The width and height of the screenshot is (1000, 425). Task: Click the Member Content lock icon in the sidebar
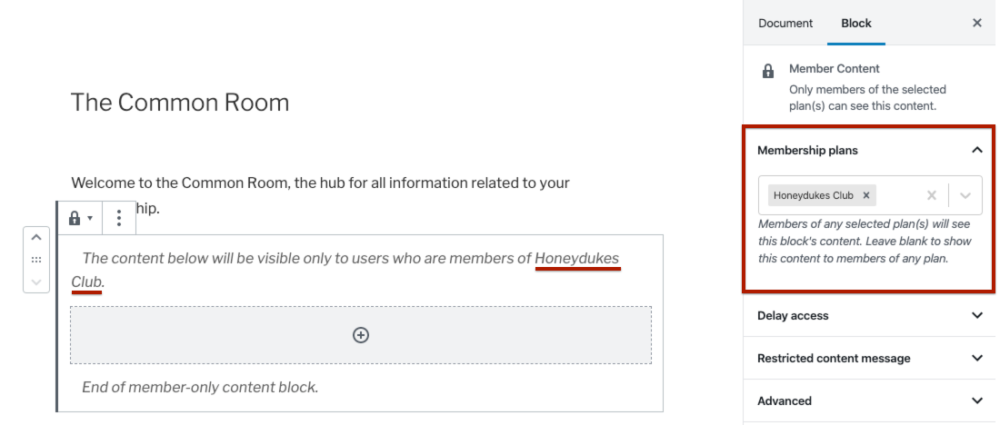768,71
